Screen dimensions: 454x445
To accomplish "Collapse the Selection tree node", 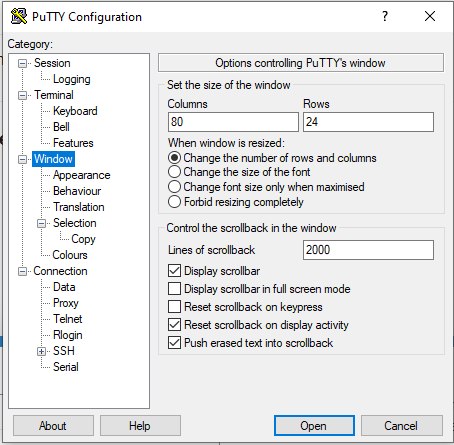I will click(x=41, y=223).
